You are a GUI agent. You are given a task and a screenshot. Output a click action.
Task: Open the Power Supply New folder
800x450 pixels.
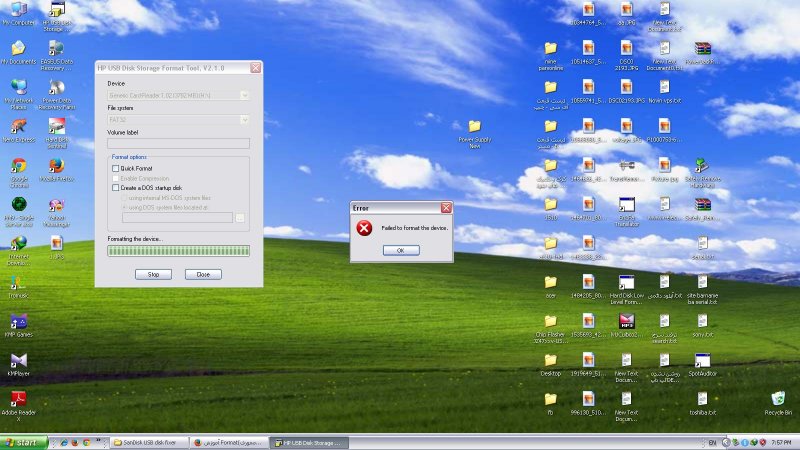(x=474, y=134)
